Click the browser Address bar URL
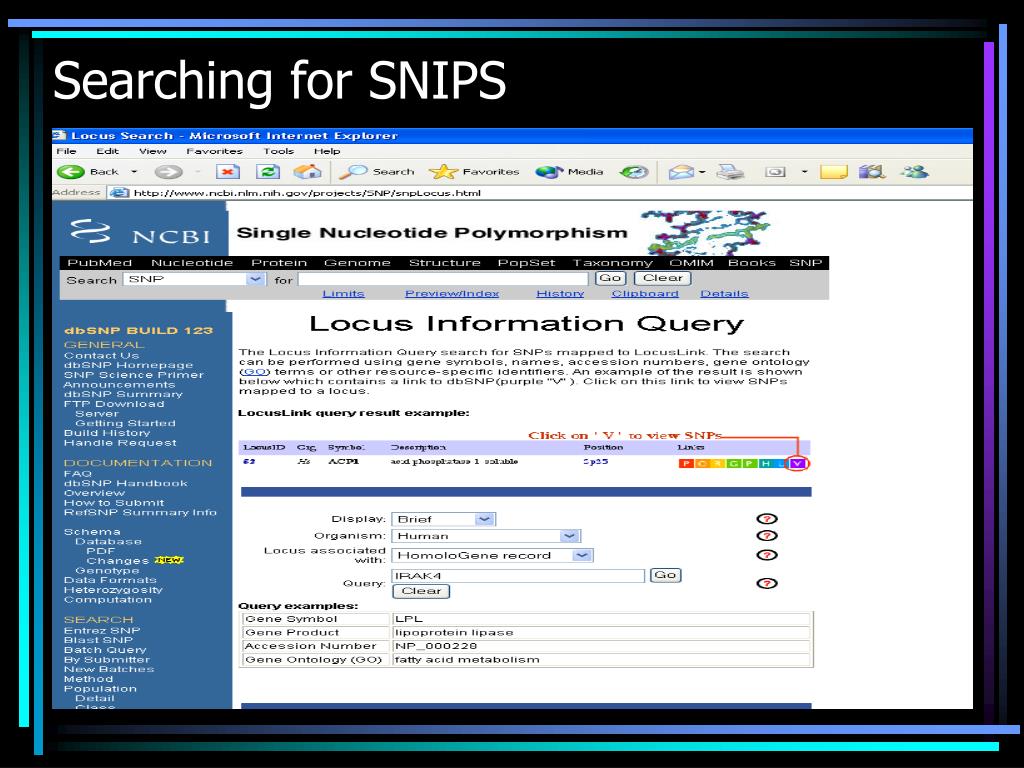The image size is (1024, 768). point(307,193)
